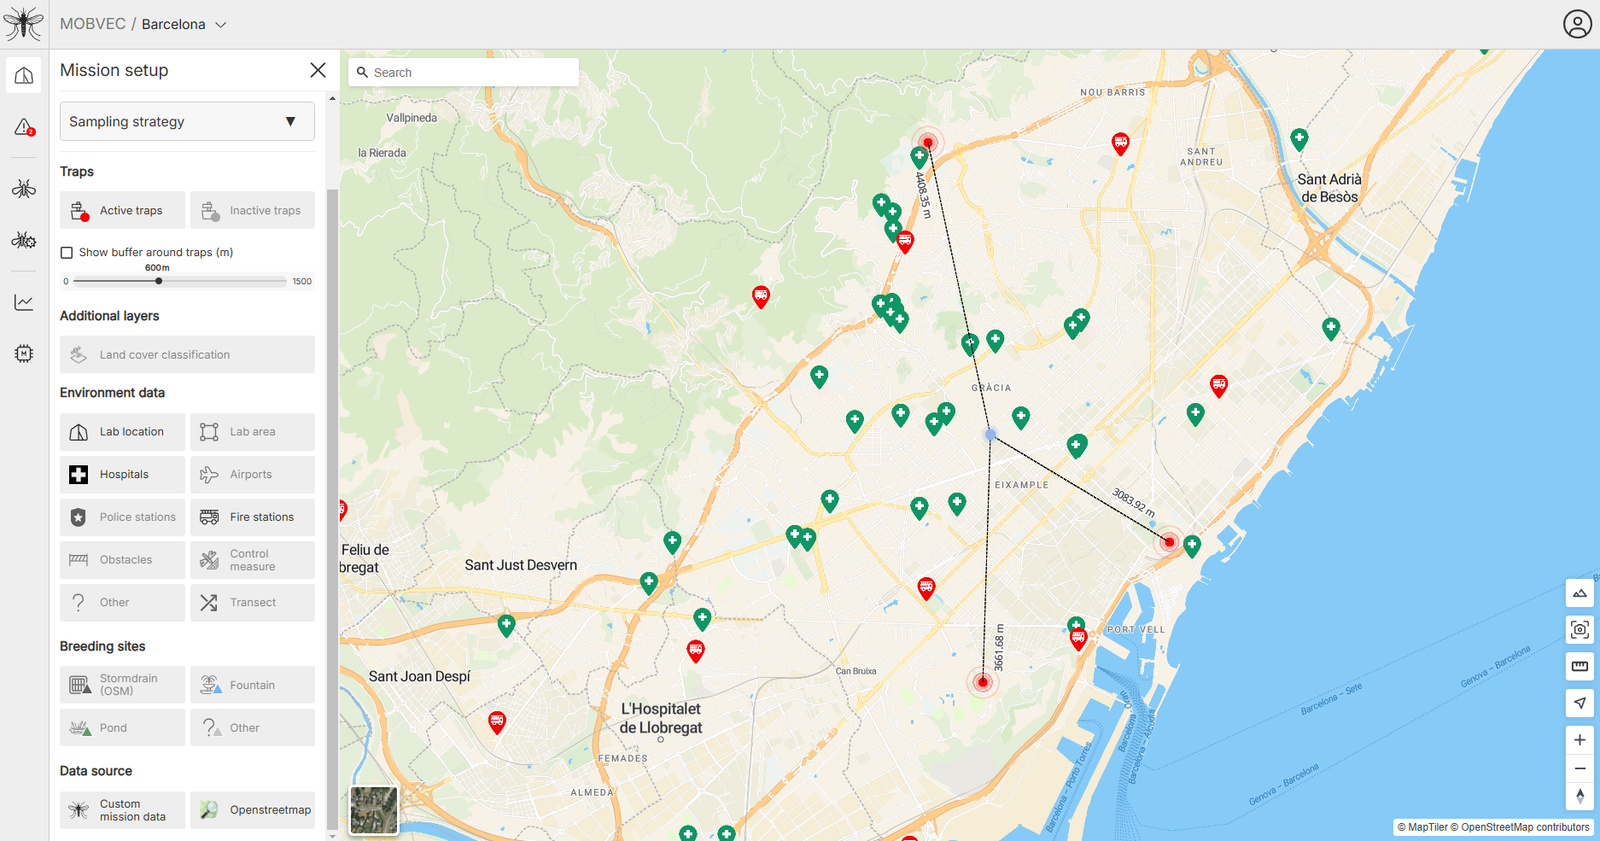Toggle breeding sites Other next to Pond

252,728
